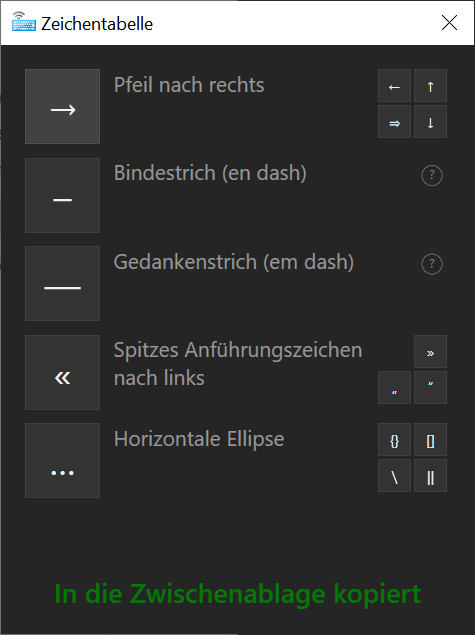The image size is (475, 635).
Task: Select the small left arrow symbol
Action: click(x=394, y=85)
